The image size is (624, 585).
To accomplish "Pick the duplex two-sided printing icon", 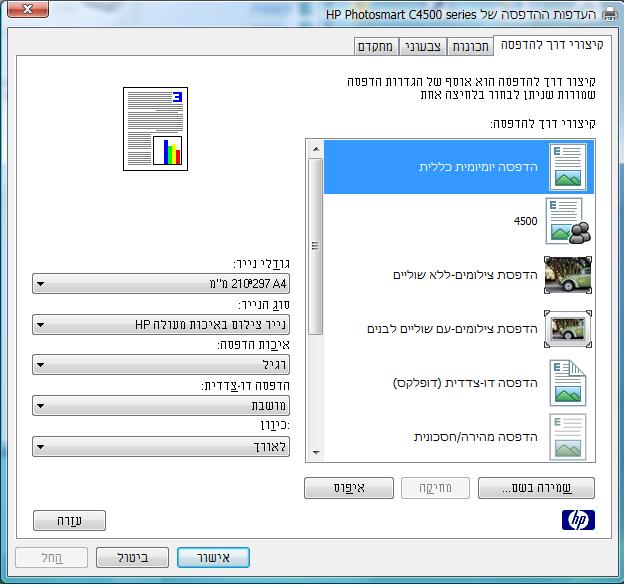I will click(566, 383).
